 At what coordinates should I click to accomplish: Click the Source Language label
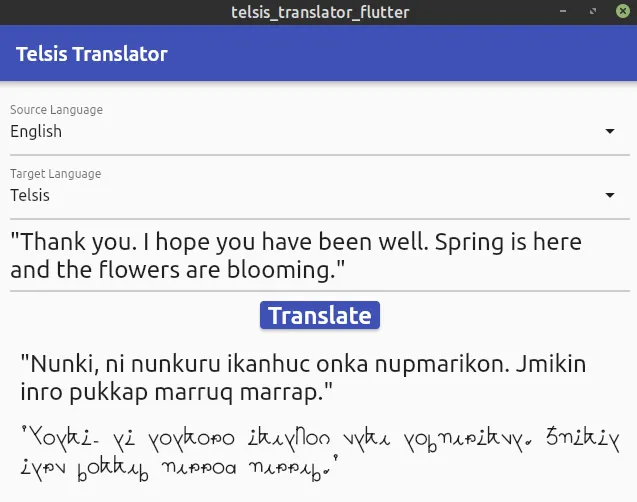56,110
